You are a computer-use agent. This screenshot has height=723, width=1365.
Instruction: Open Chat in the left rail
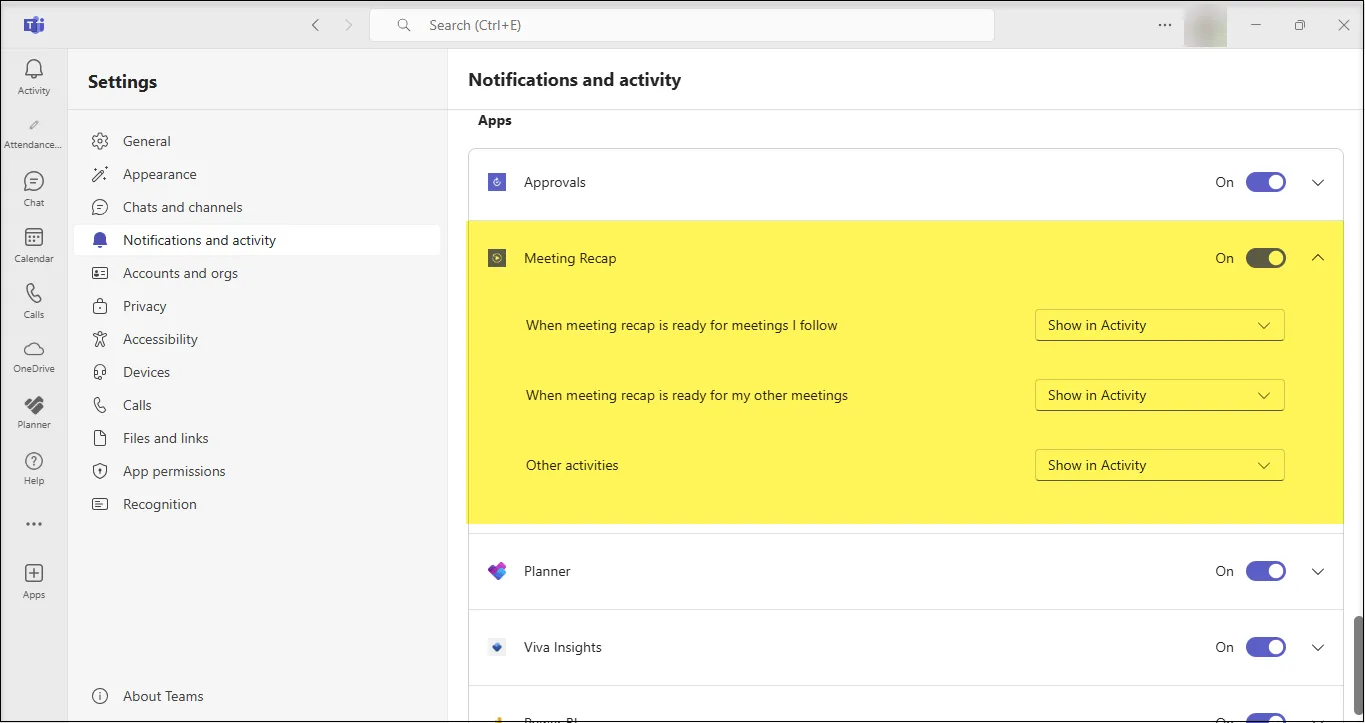click(34, 189)
